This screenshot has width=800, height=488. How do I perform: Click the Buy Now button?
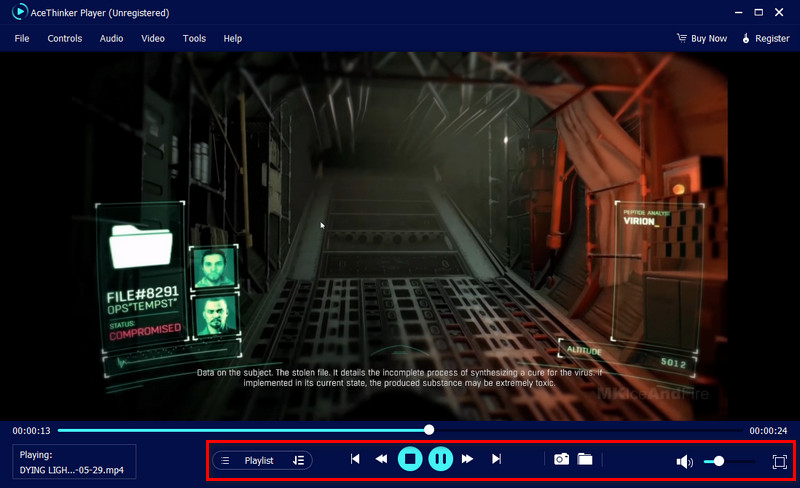click(702, 38)
